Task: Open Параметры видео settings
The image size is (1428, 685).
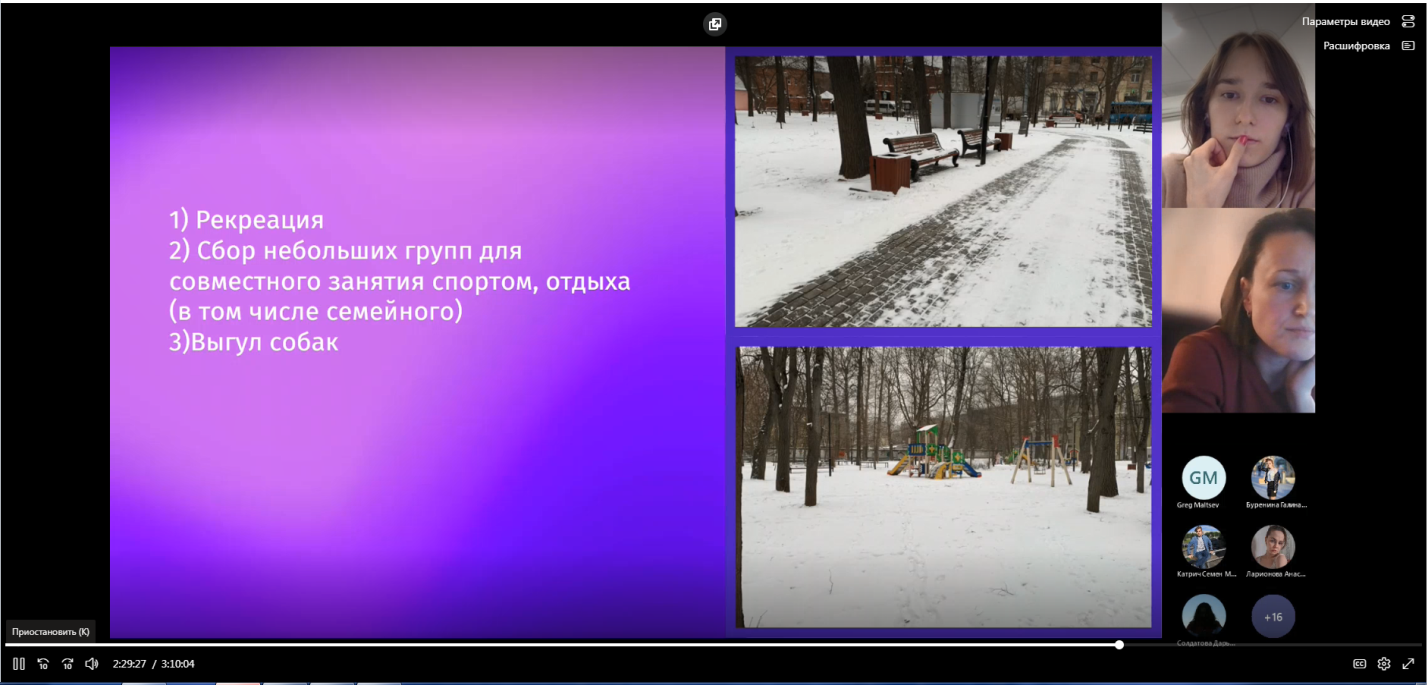Action: pyautogui.click(x=1345, y=21)
